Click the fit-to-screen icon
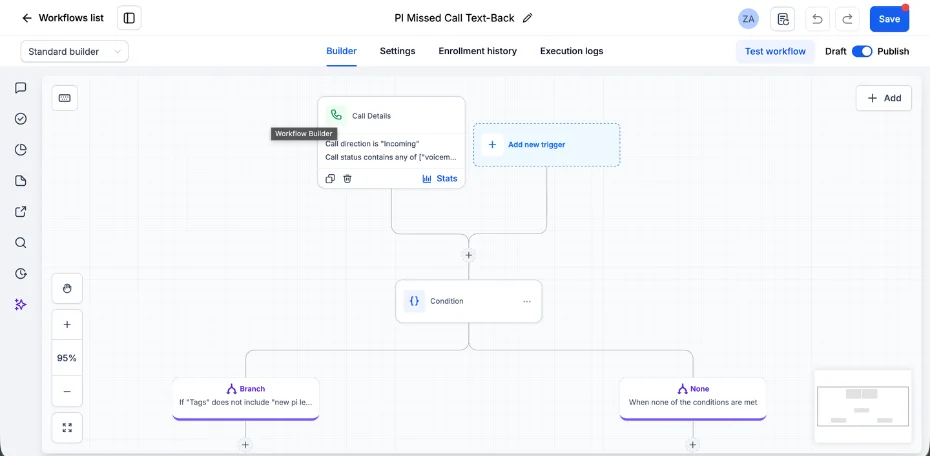Viewport: 930px width, 456px height. pos(67,428)
